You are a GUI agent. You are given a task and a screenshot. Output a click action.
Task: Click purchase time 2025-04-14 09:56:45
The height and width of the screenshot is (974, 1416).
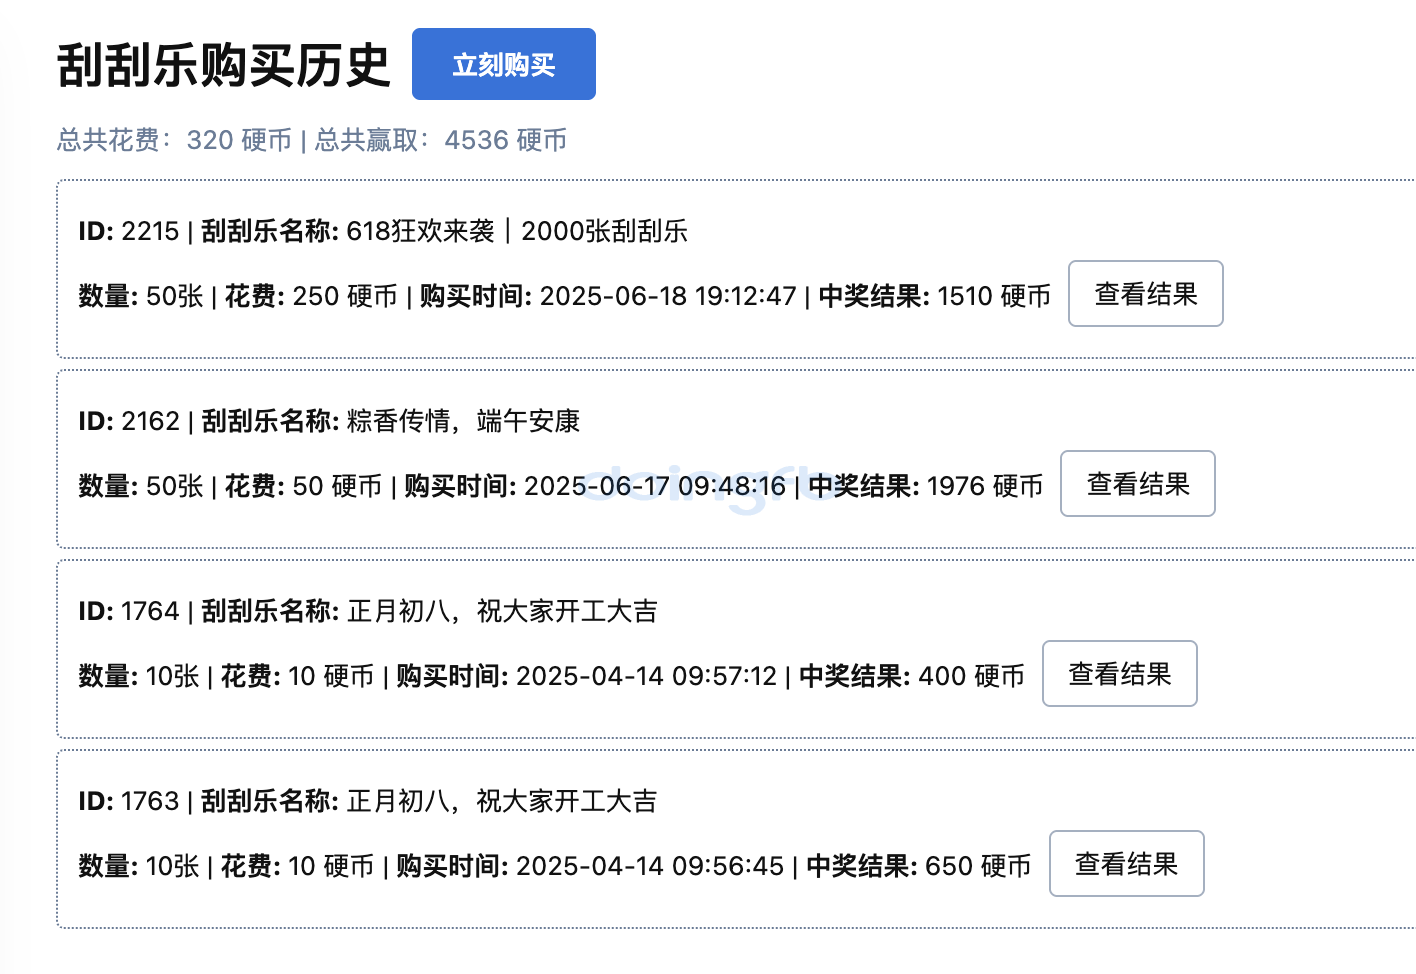coord(650,866)
